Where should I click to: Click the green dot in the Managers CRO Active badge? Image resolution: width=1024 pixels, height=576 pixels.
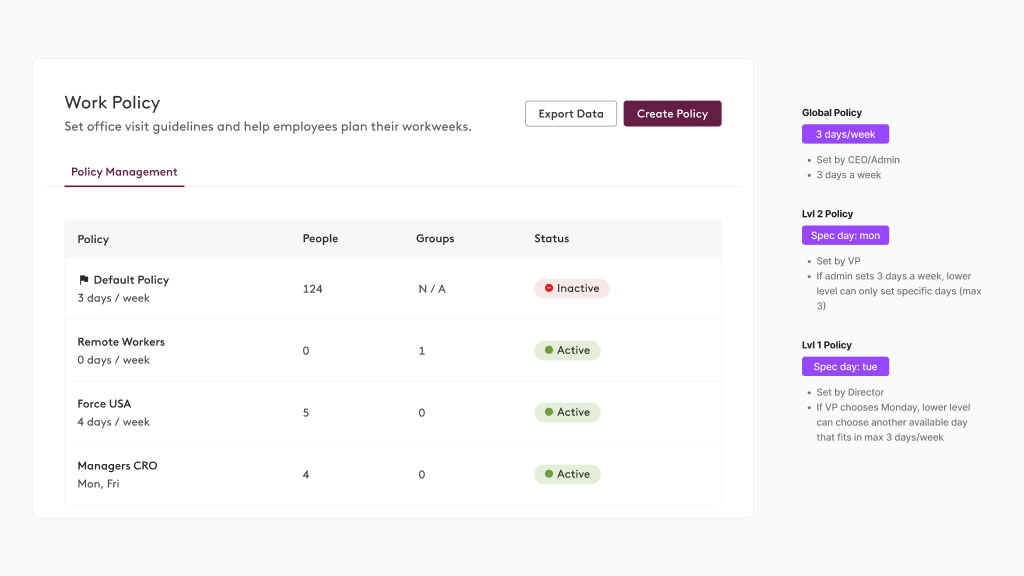pyautogui.click(x=548, y=475)
